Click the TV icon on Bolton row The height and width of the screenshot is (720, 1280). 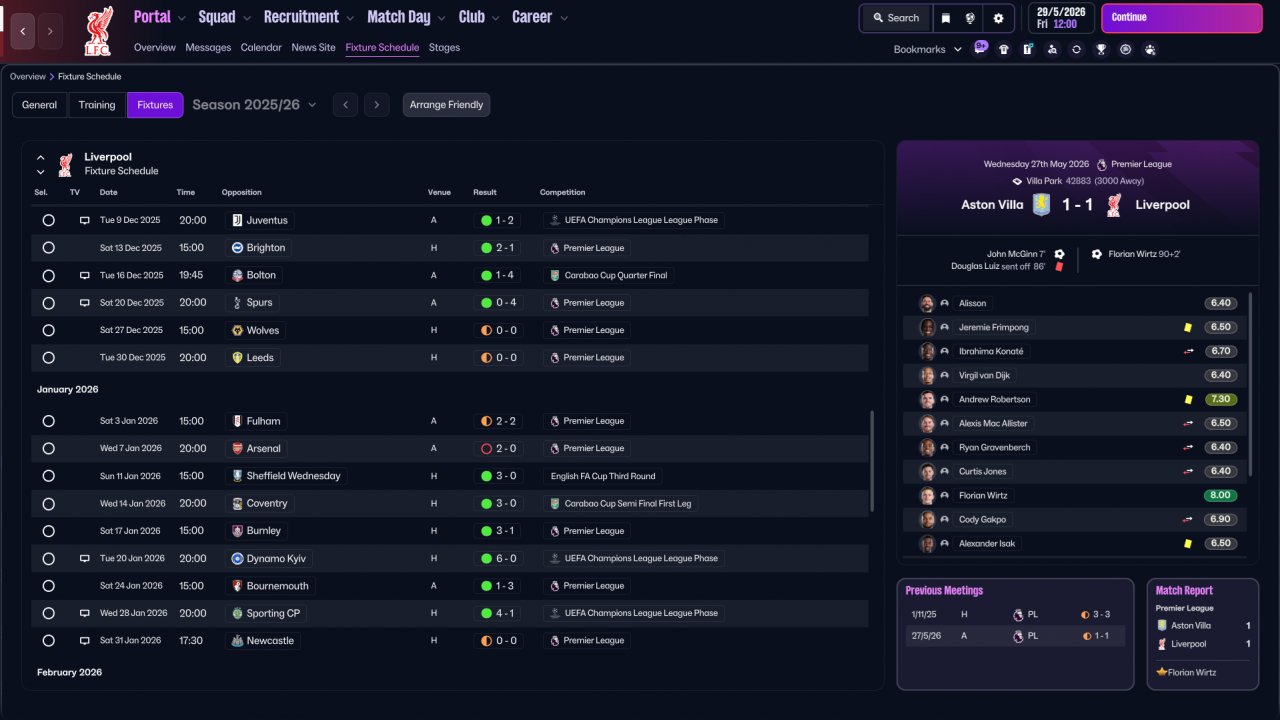tap(84, 275)
